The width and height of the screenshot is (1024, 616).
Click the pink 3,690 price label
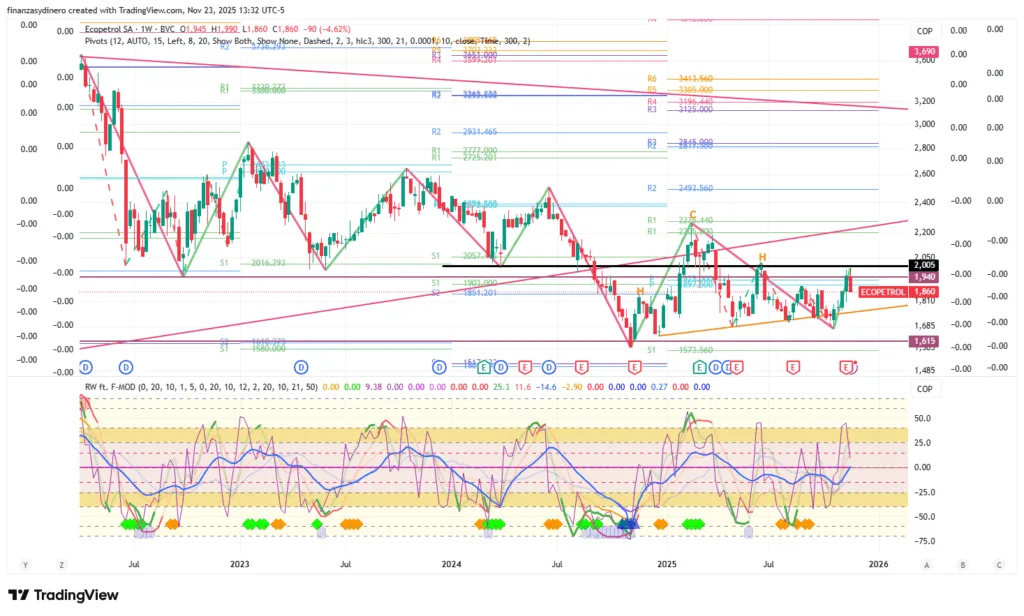pyautogui.click(x=923, y=51)
